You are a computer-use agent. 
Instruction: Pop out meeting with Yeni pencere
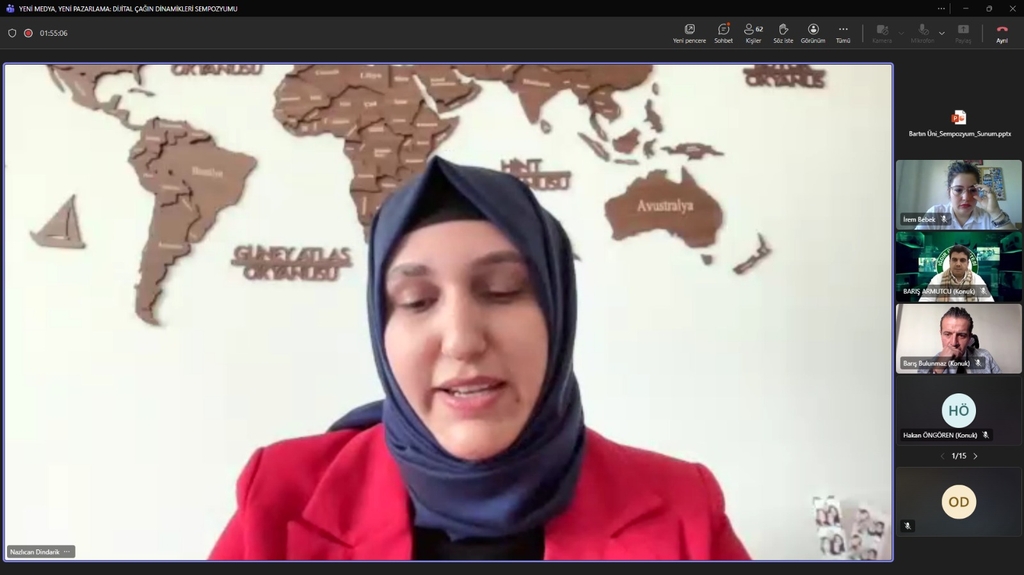coord(689,33)
